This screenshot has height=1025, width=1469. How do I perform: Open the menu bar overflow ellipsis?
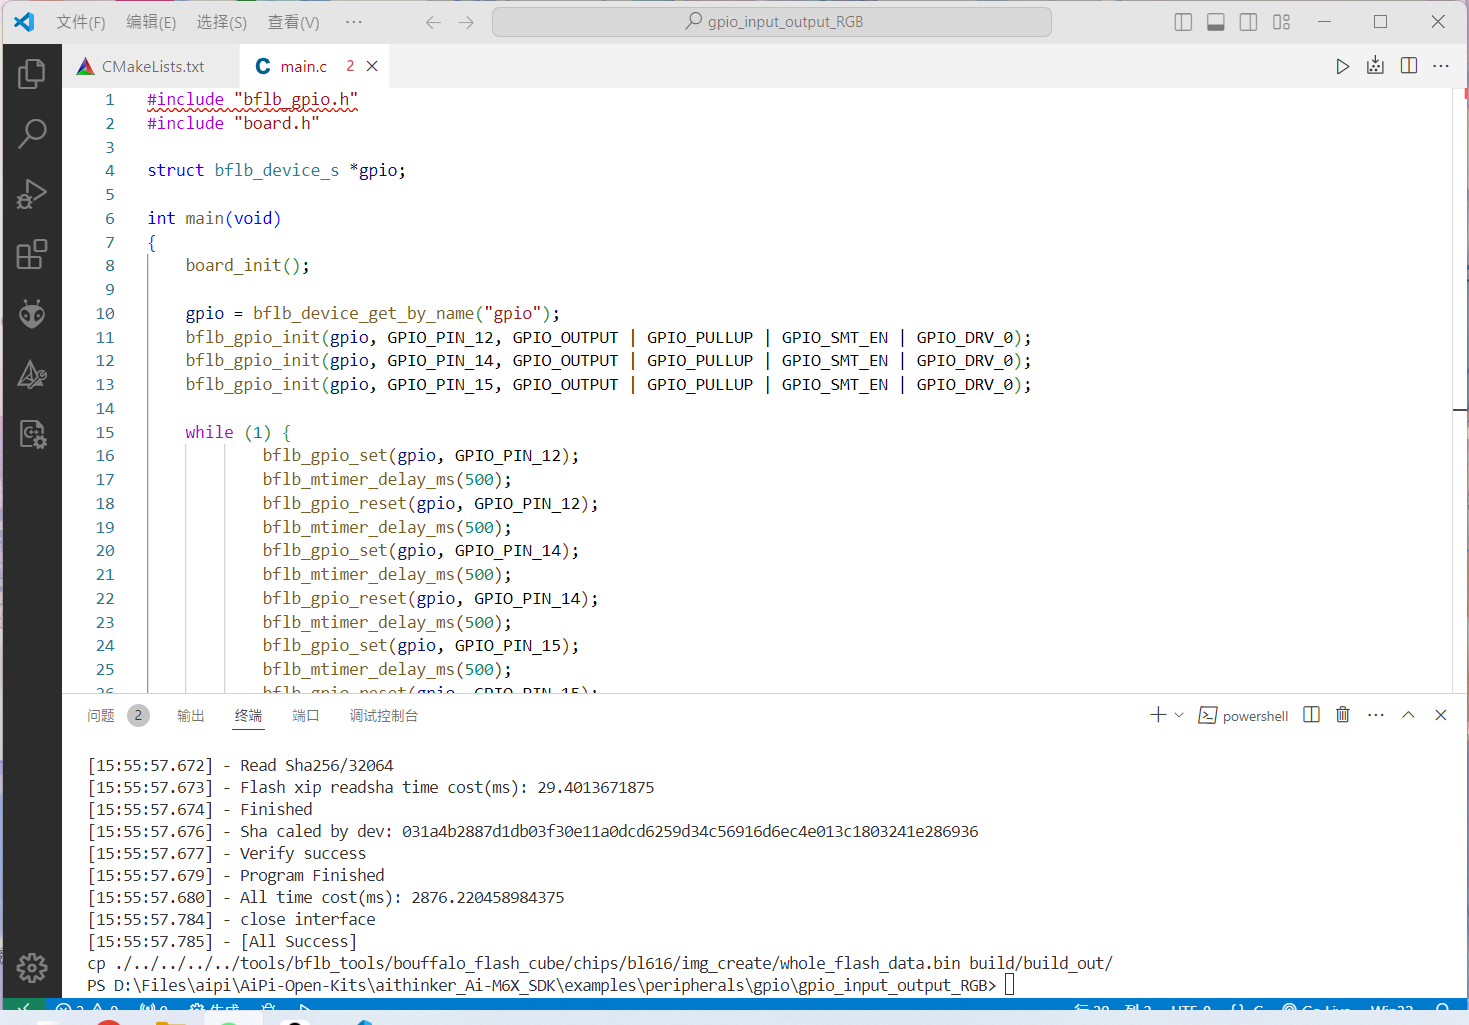(354, 22)
